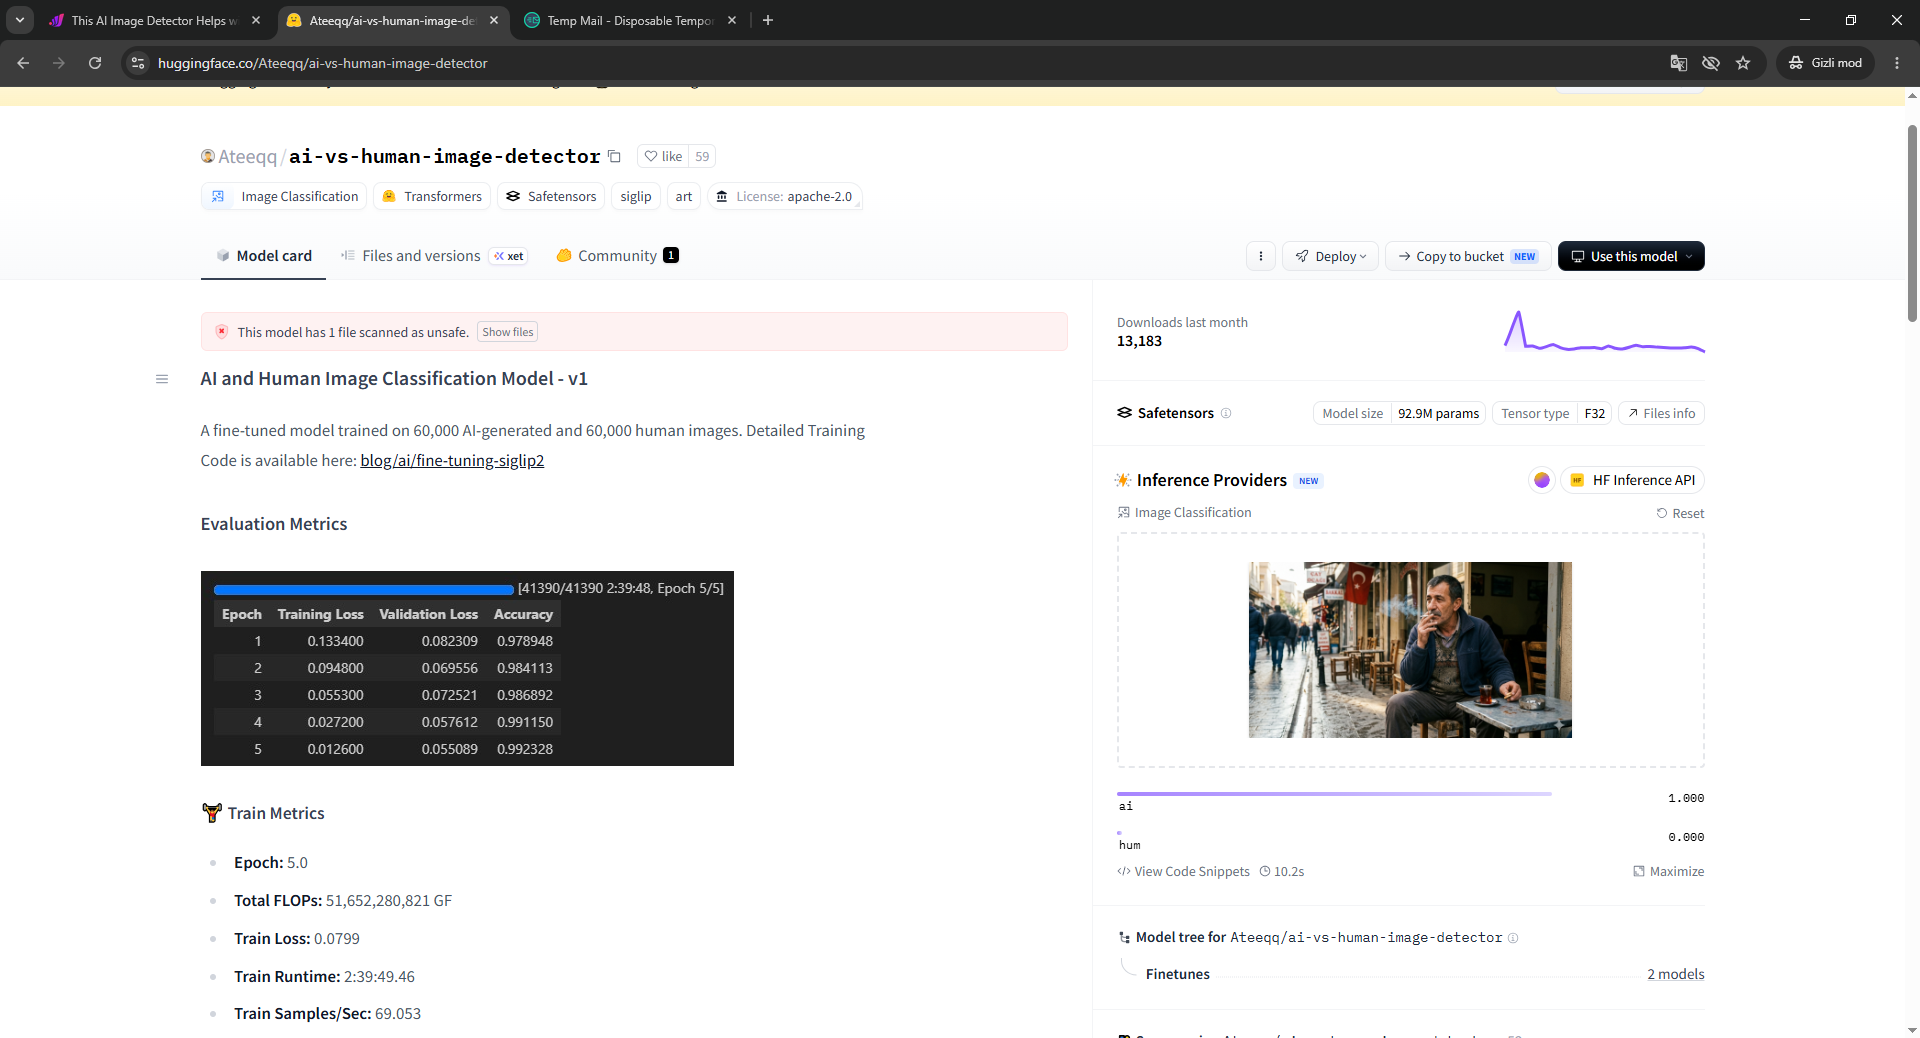Click the Image Classification widget label

[1185, 513]
